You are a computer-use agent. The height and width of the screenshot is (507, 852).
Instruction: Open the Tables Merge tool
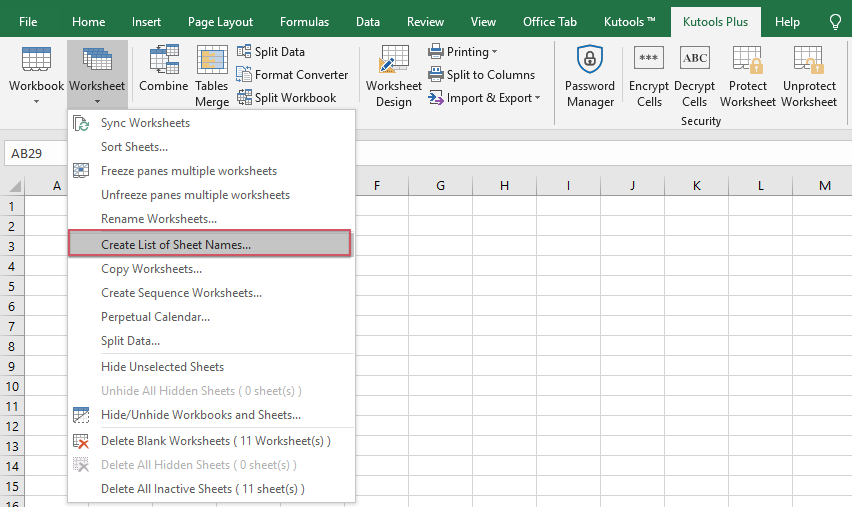tap(212, 78)
